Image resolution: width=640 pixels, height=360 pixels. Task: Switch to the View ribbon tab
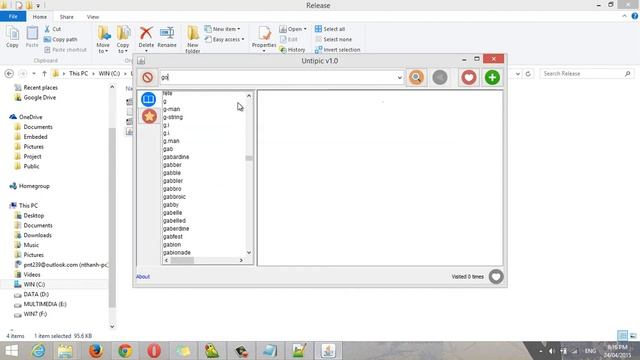93,17
